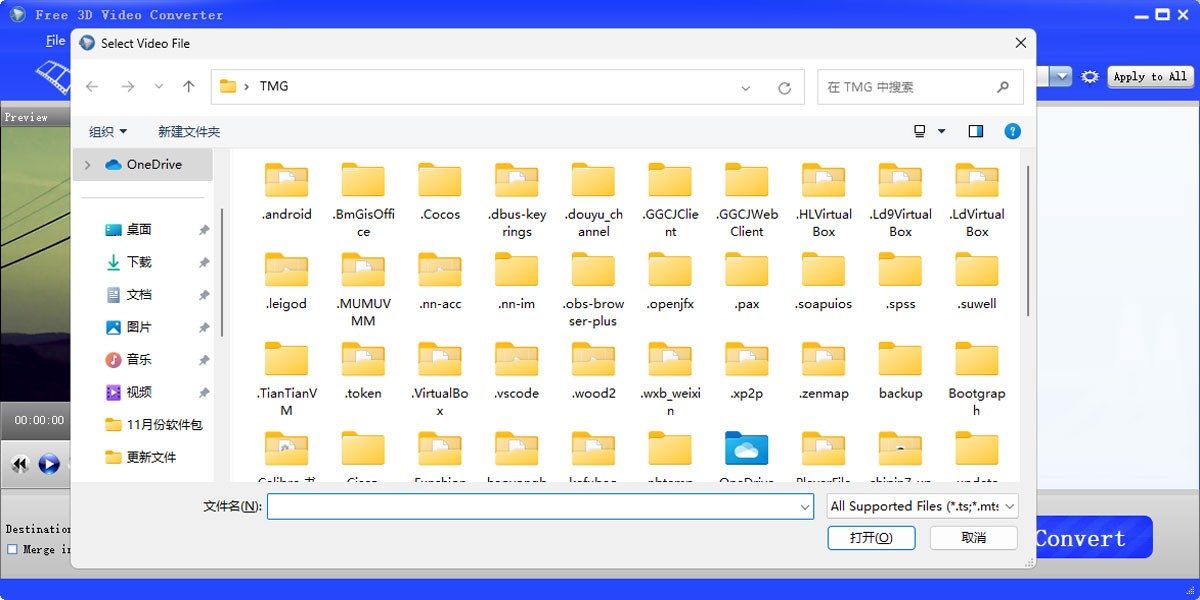The width and height of the screenshot is (1200, 600).
Task: Enable the Merge checkbox at bottom left
Action: [10, 548]
